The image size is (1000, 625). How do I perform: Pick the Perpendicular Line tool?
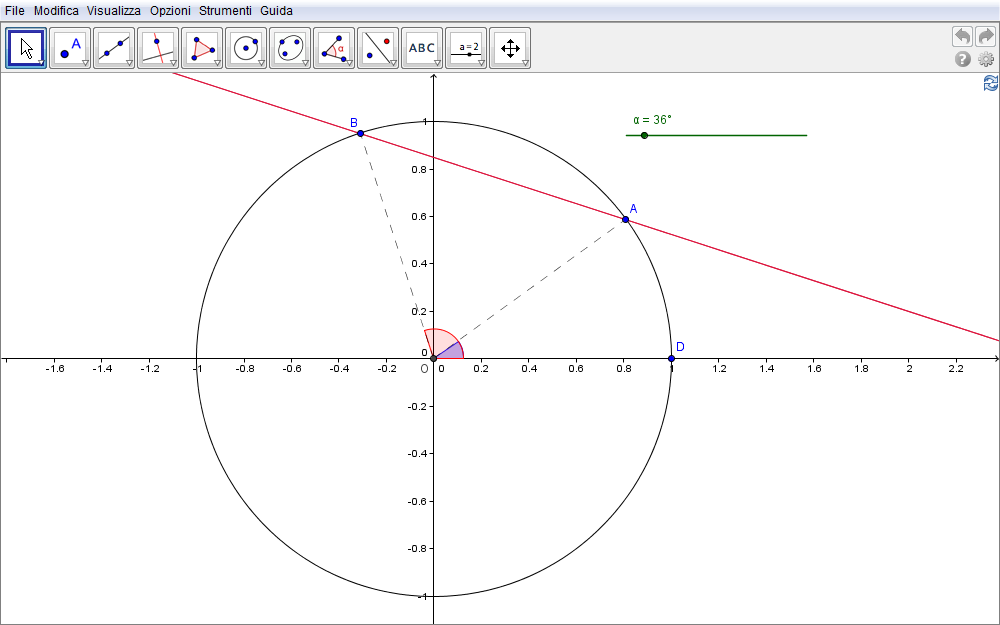pos(158,47)
